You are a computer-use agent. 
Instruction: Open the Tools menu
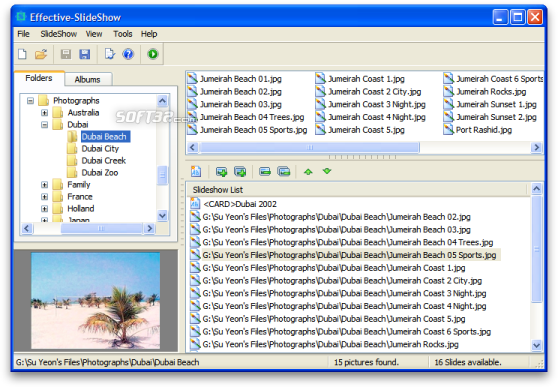123,34
